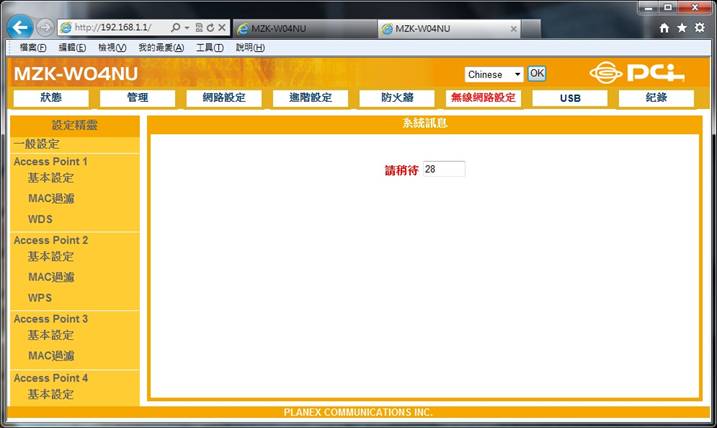Open the 工具(T) menu
Viewport: 717px width, 428px height.
point(209,48)
